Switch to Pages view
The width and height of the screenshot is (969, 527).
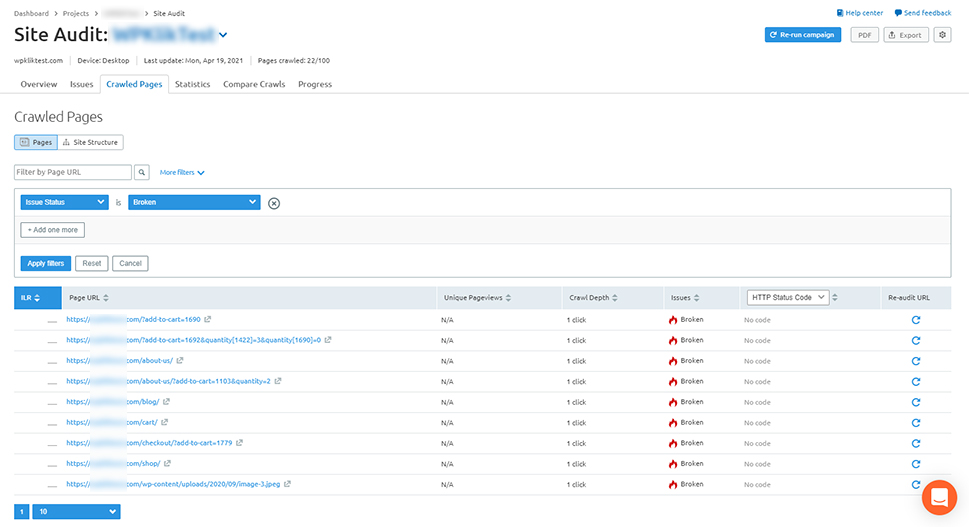click(x=36, y=143)
